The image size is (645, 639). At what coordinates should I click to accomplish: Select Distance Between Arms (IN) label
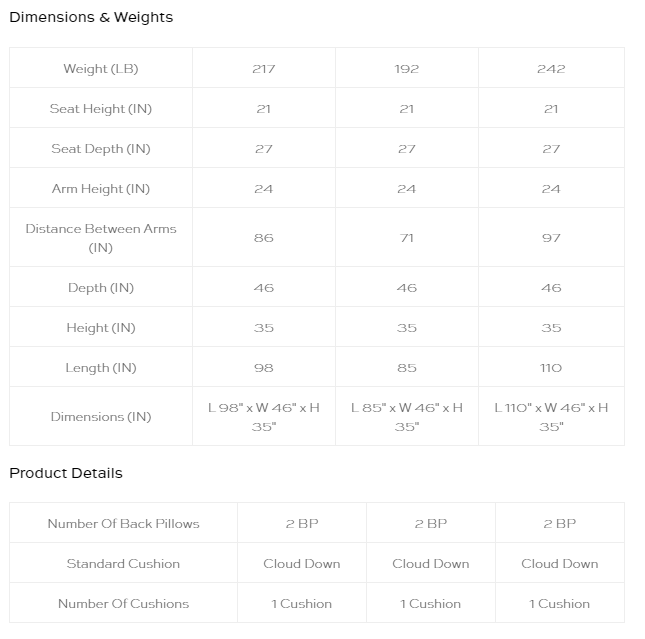pos(101,238)
